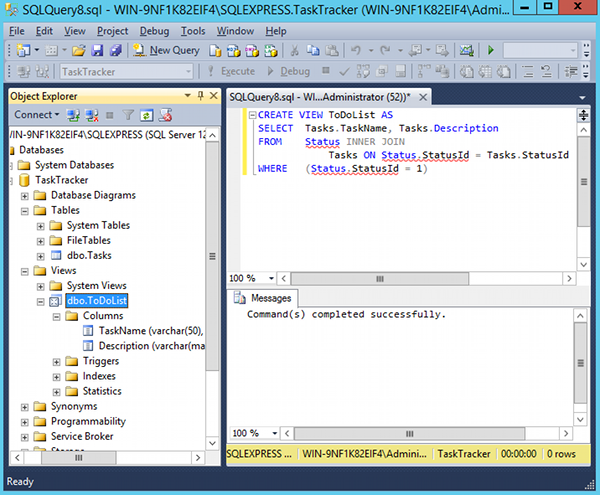Click the Open File folder icon
The height and width of the screenshot is (495, 600).
(x=81, y=50)
